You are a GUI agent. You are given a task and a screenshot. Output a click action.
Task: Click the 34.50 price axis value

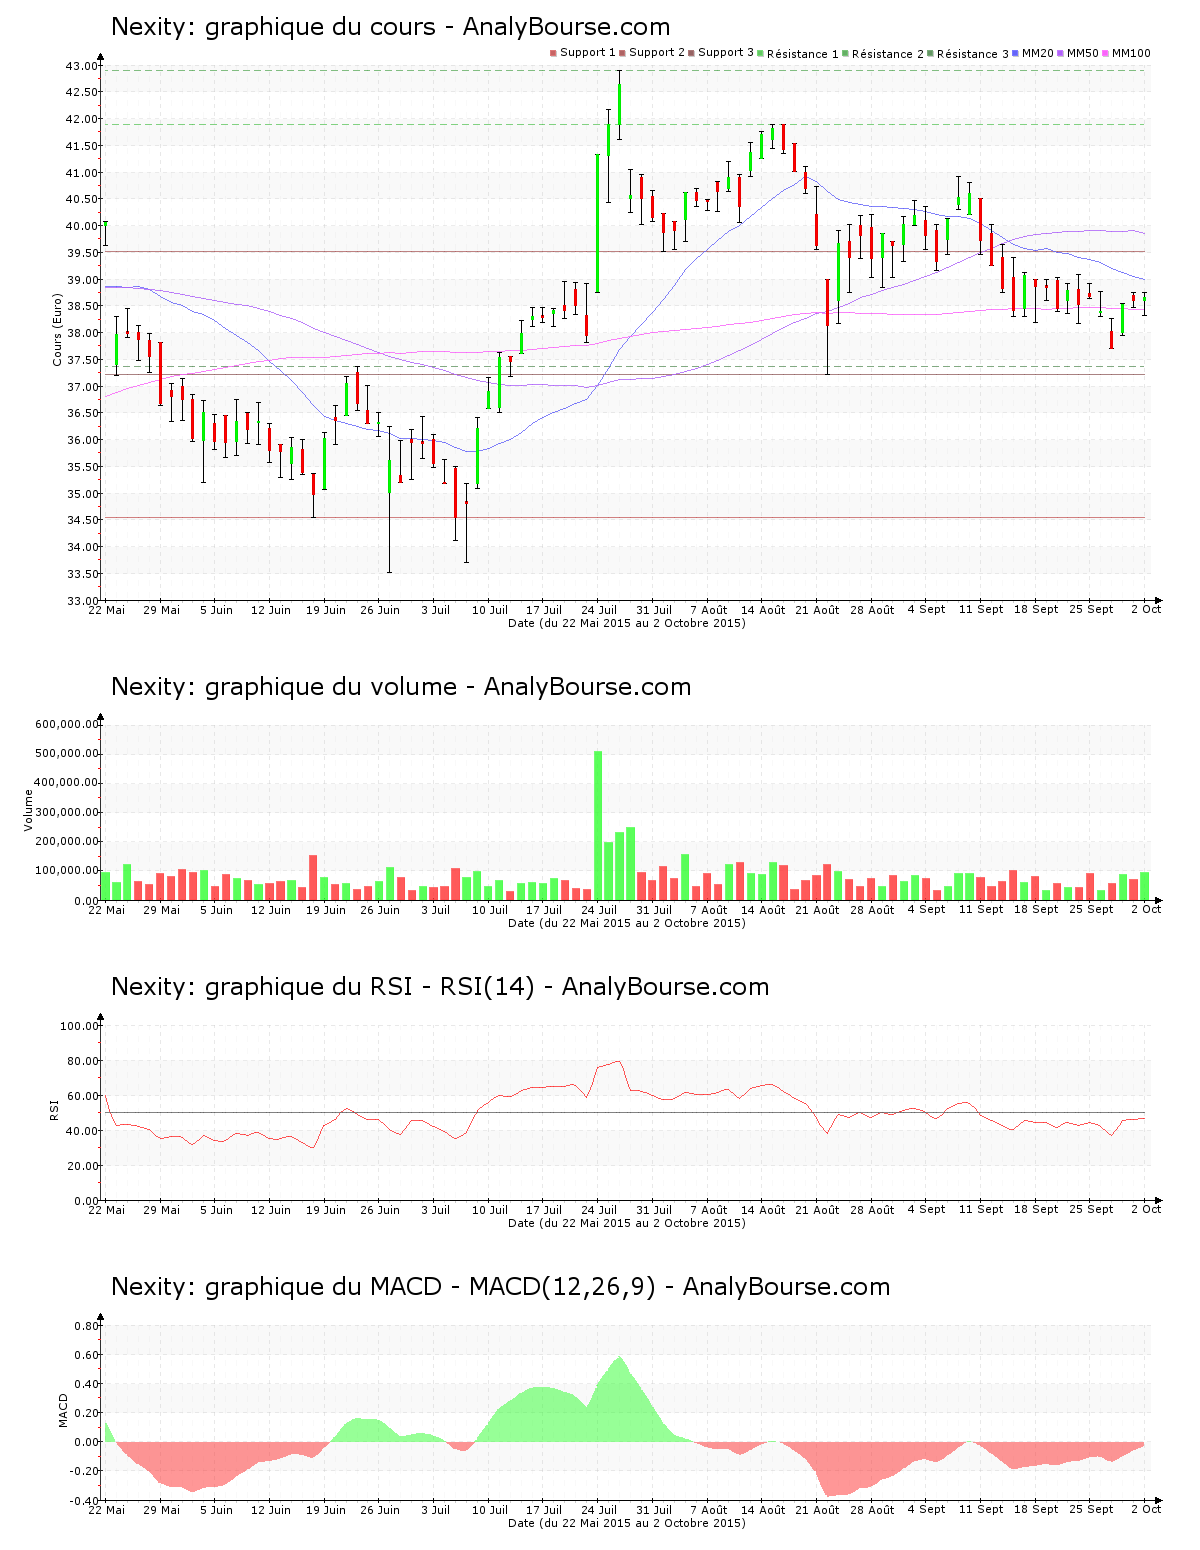coord(82,520)
